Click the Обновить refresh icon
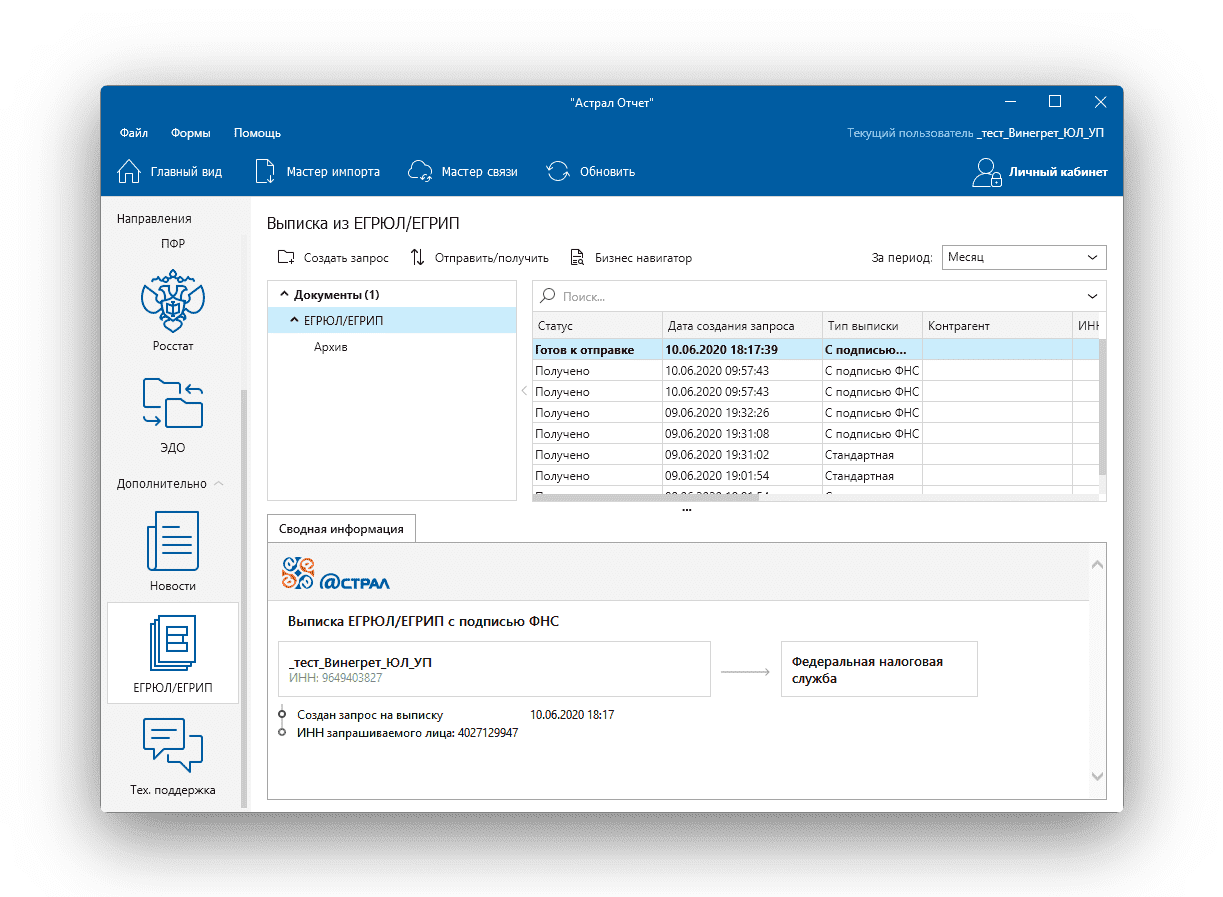The image size is (1223, 897). pyautogui.click(x=558, y=171)
